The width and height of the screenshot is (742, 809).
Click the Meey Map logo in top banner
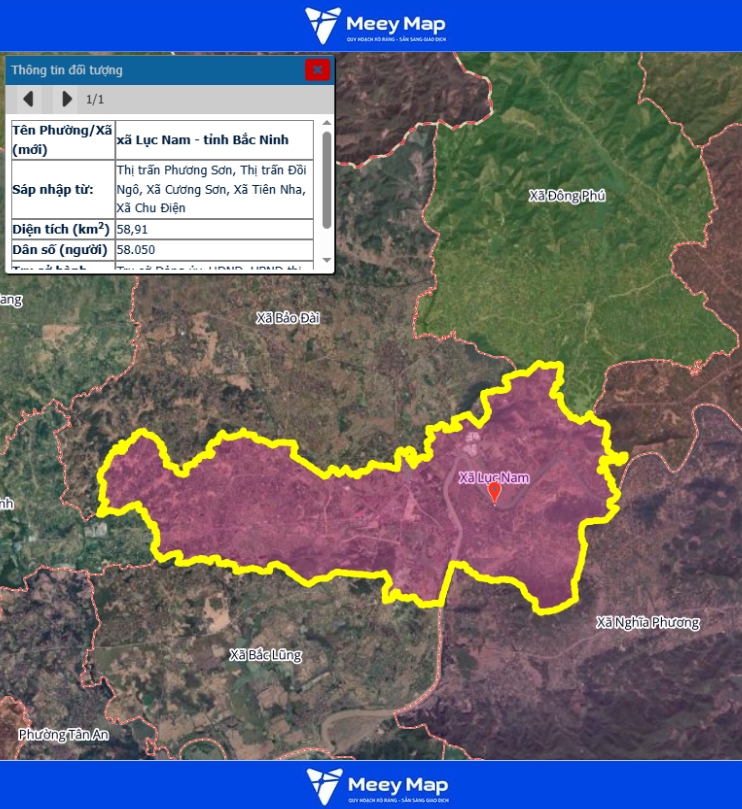tap(375, 24)
